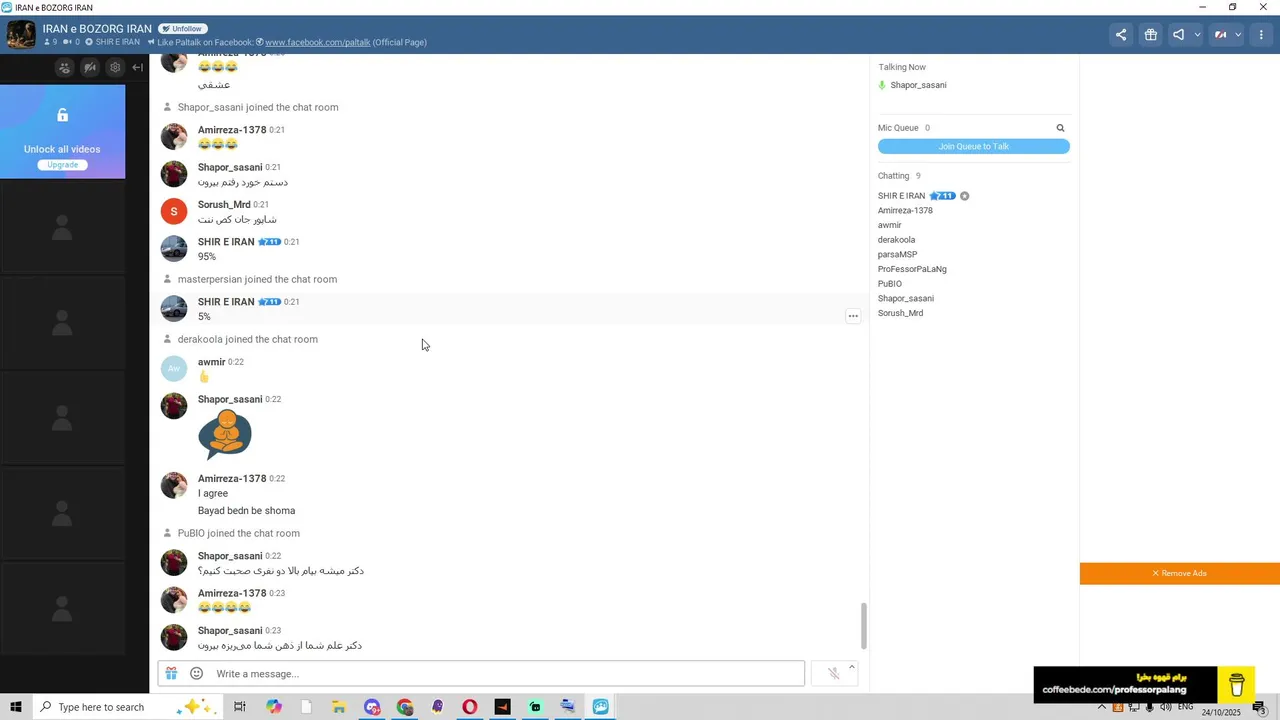Select SHIR E IRAN in the Chatting list
The width and height of the screenshot is (1280, 720).
[x=901, y=196]
